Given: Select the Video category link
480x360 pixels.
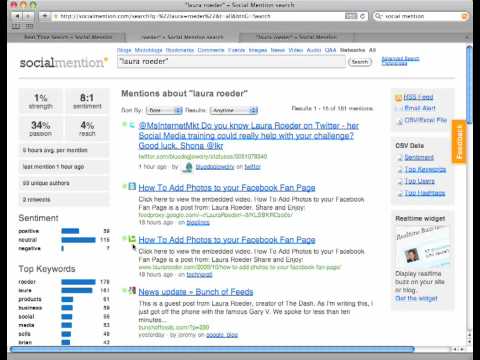Looking at the screenshot, I should point(296,50).
